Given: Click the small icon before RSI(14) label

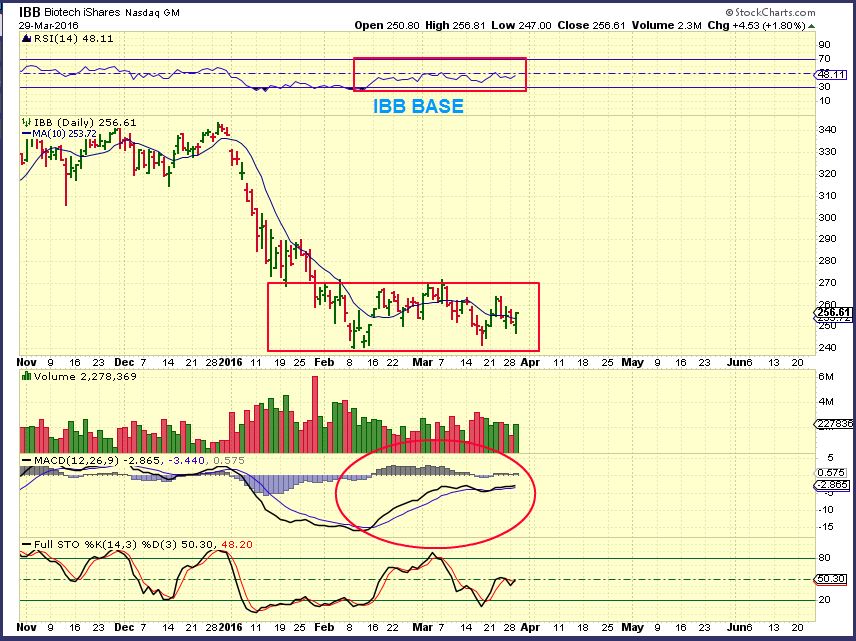Looking at the screenshot, I should 26,39.
